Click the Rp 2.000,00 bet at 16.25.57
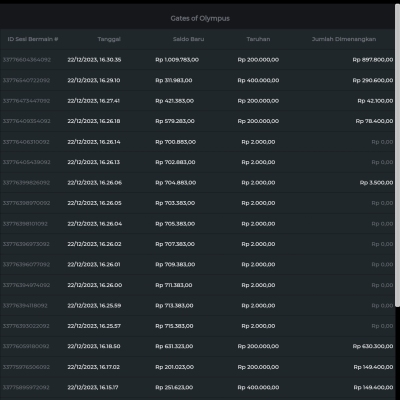The height and width of the screenshot is (400, 400). pyautogui.click(x=258, y=326)
